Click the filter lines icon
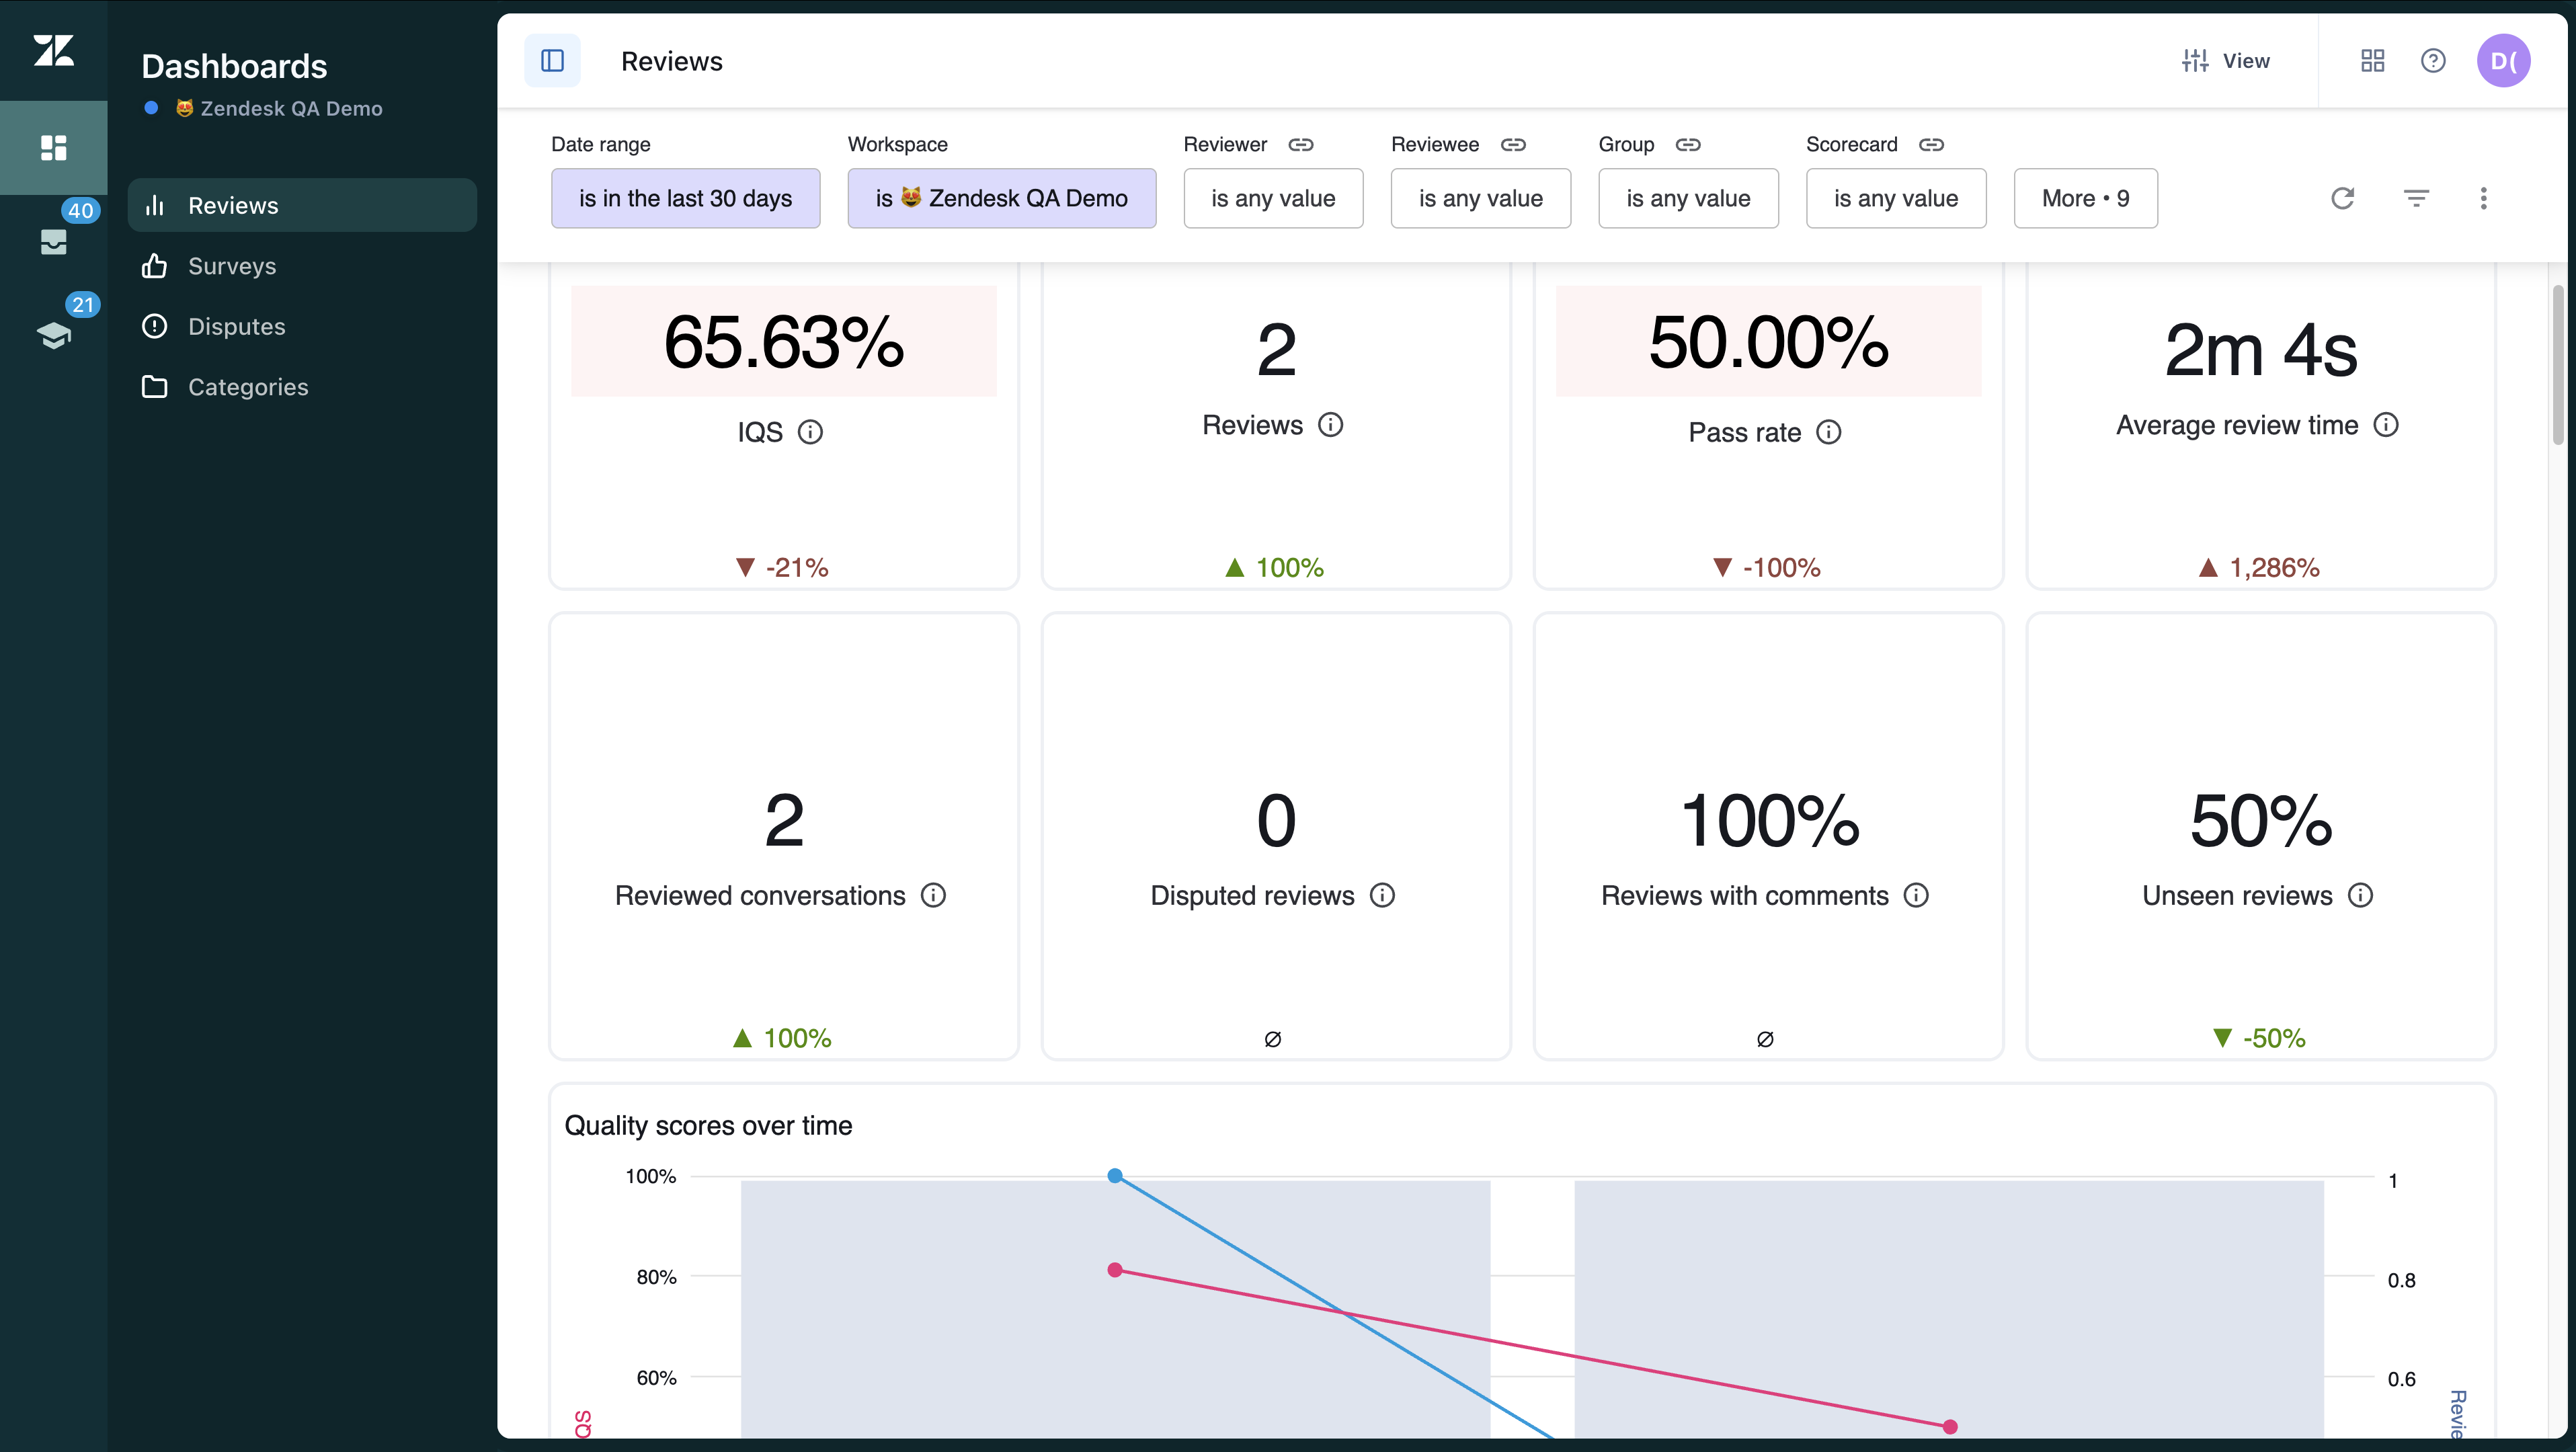The image size is (2576, 1452). coord(2416,198)
